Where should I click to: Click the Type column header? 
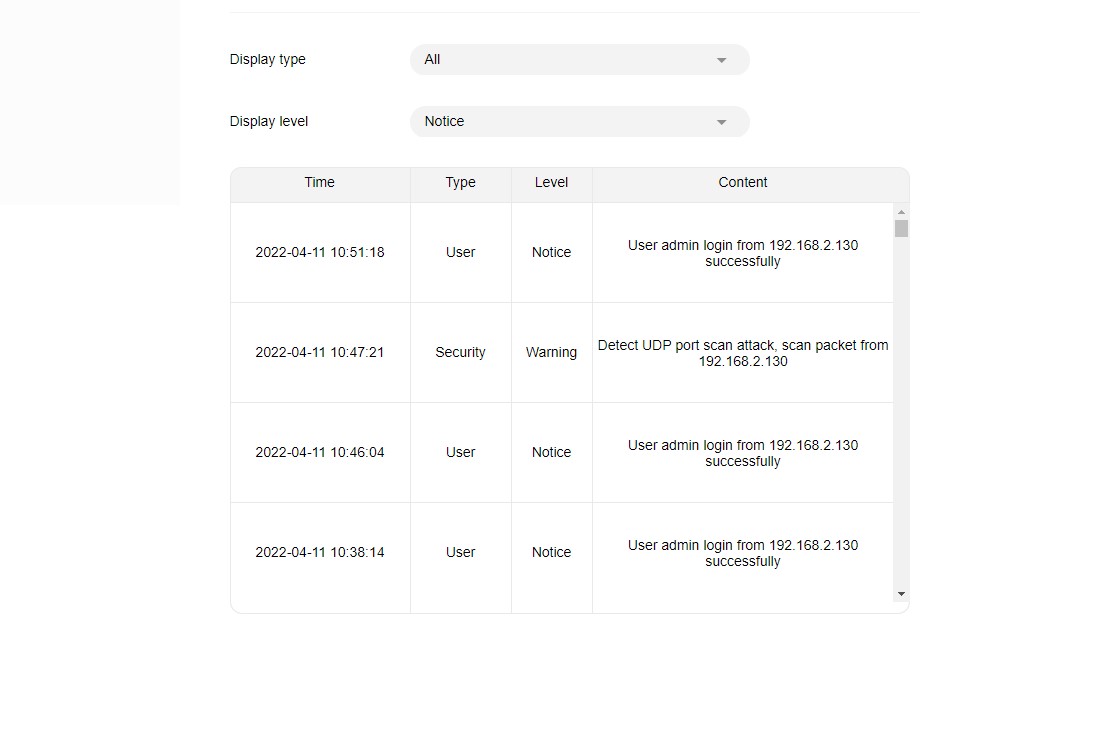460,183
